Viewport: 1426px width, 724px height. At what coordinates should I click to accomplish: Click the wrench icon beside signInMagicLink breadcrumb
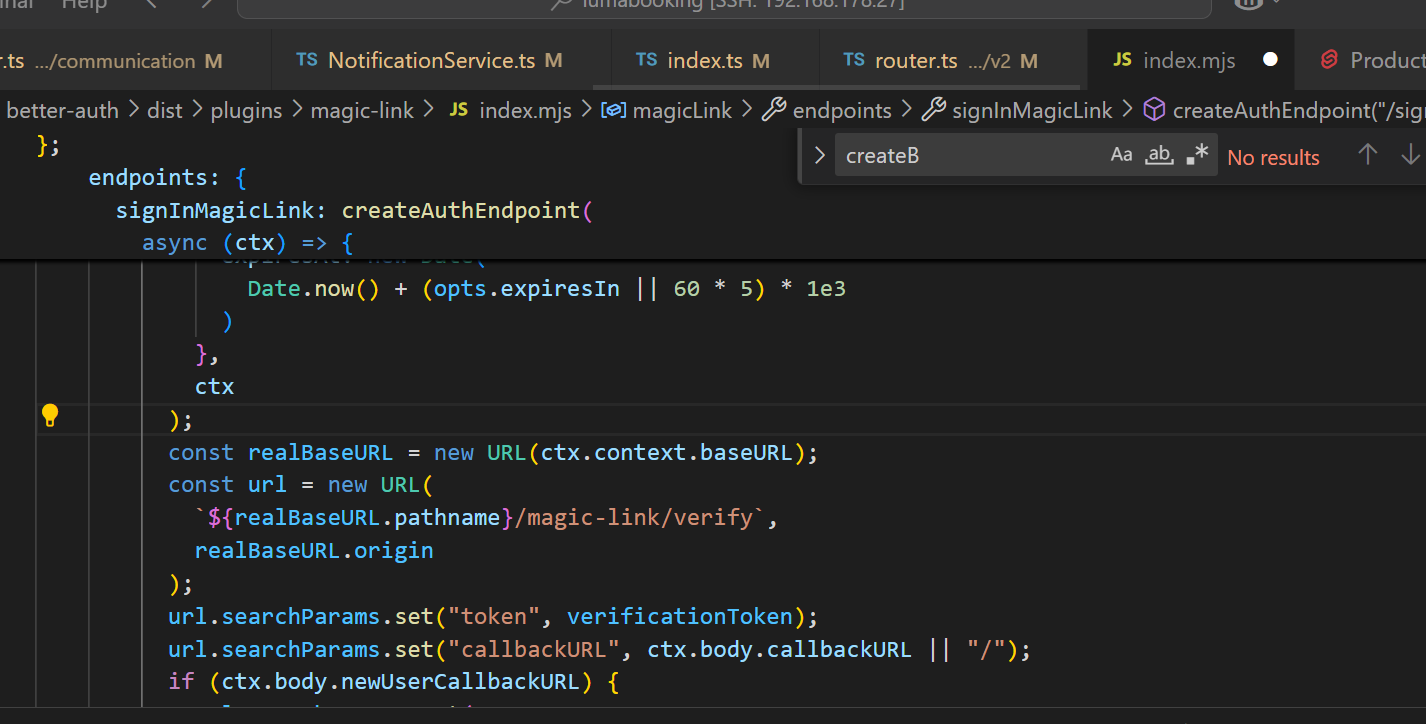click(x=933, y=110)
